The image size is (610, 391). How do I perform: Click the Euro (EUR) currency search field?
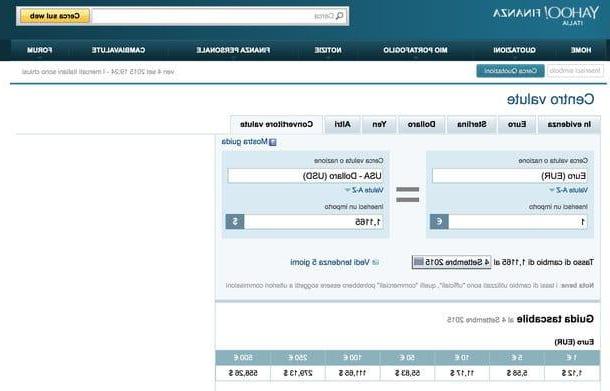pos(510,176)
